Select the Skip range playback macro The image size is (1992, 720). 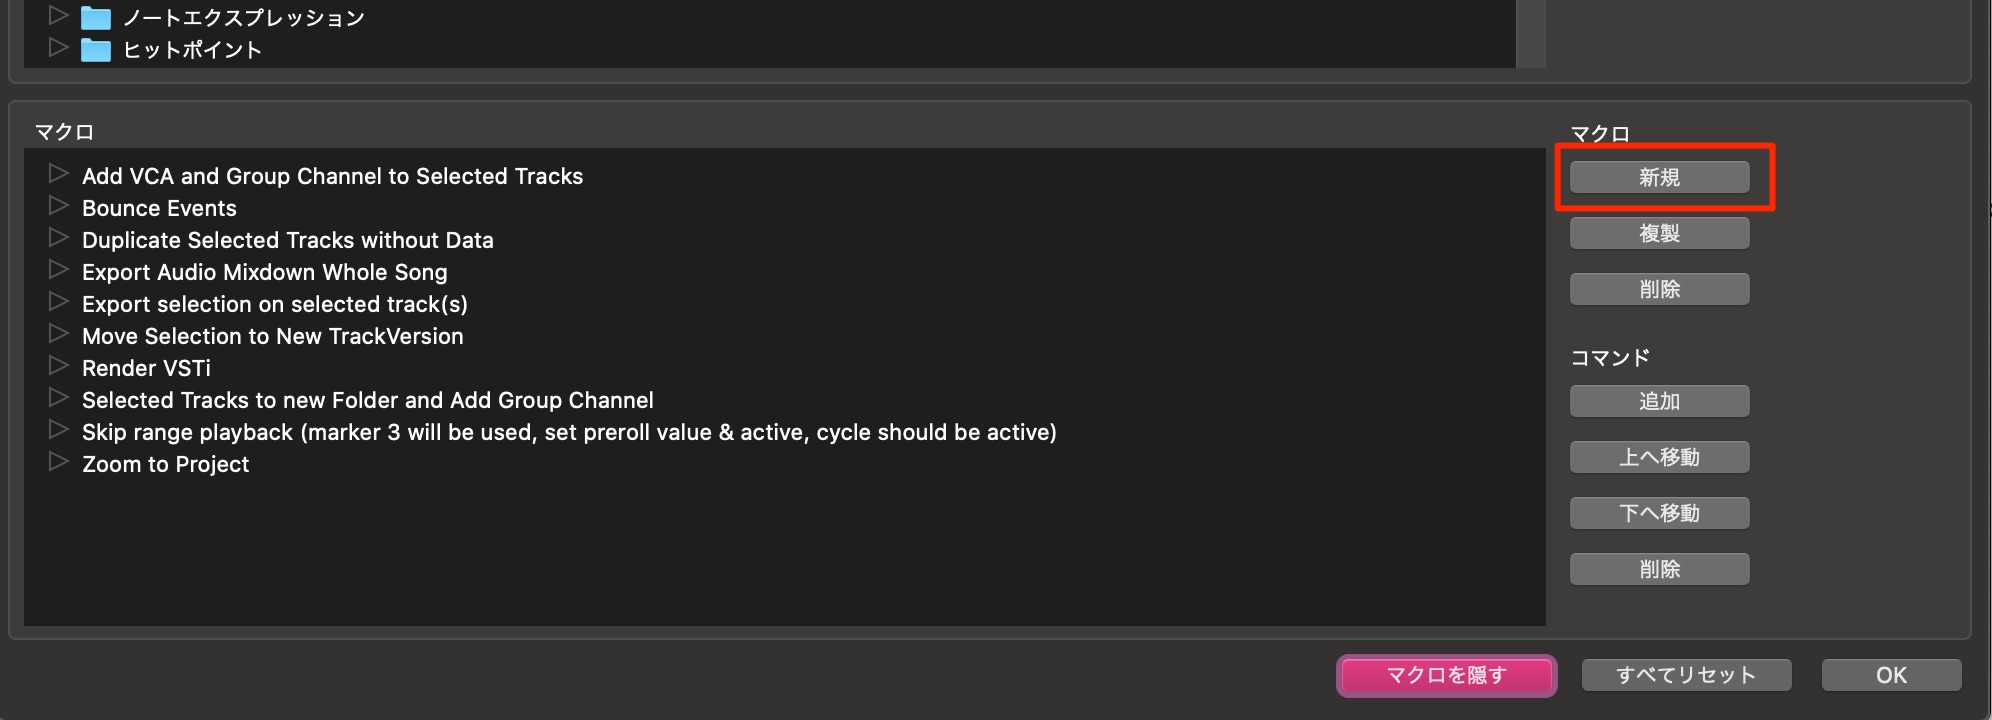[569, 432]
